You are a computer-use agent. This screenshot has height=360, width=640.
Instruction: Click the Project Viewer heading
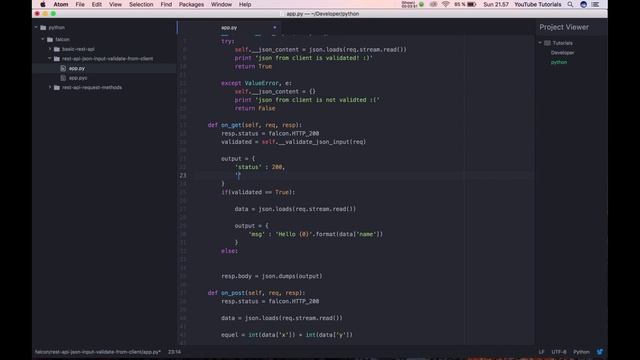coord(564,27)
